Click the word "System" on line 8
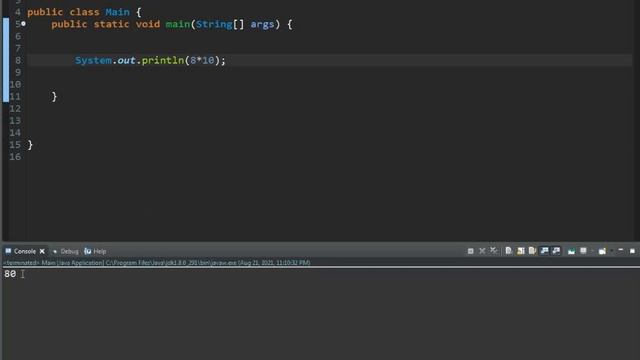Image resolution: width=640 pixels, height=360 pixels. pos(93,60)
